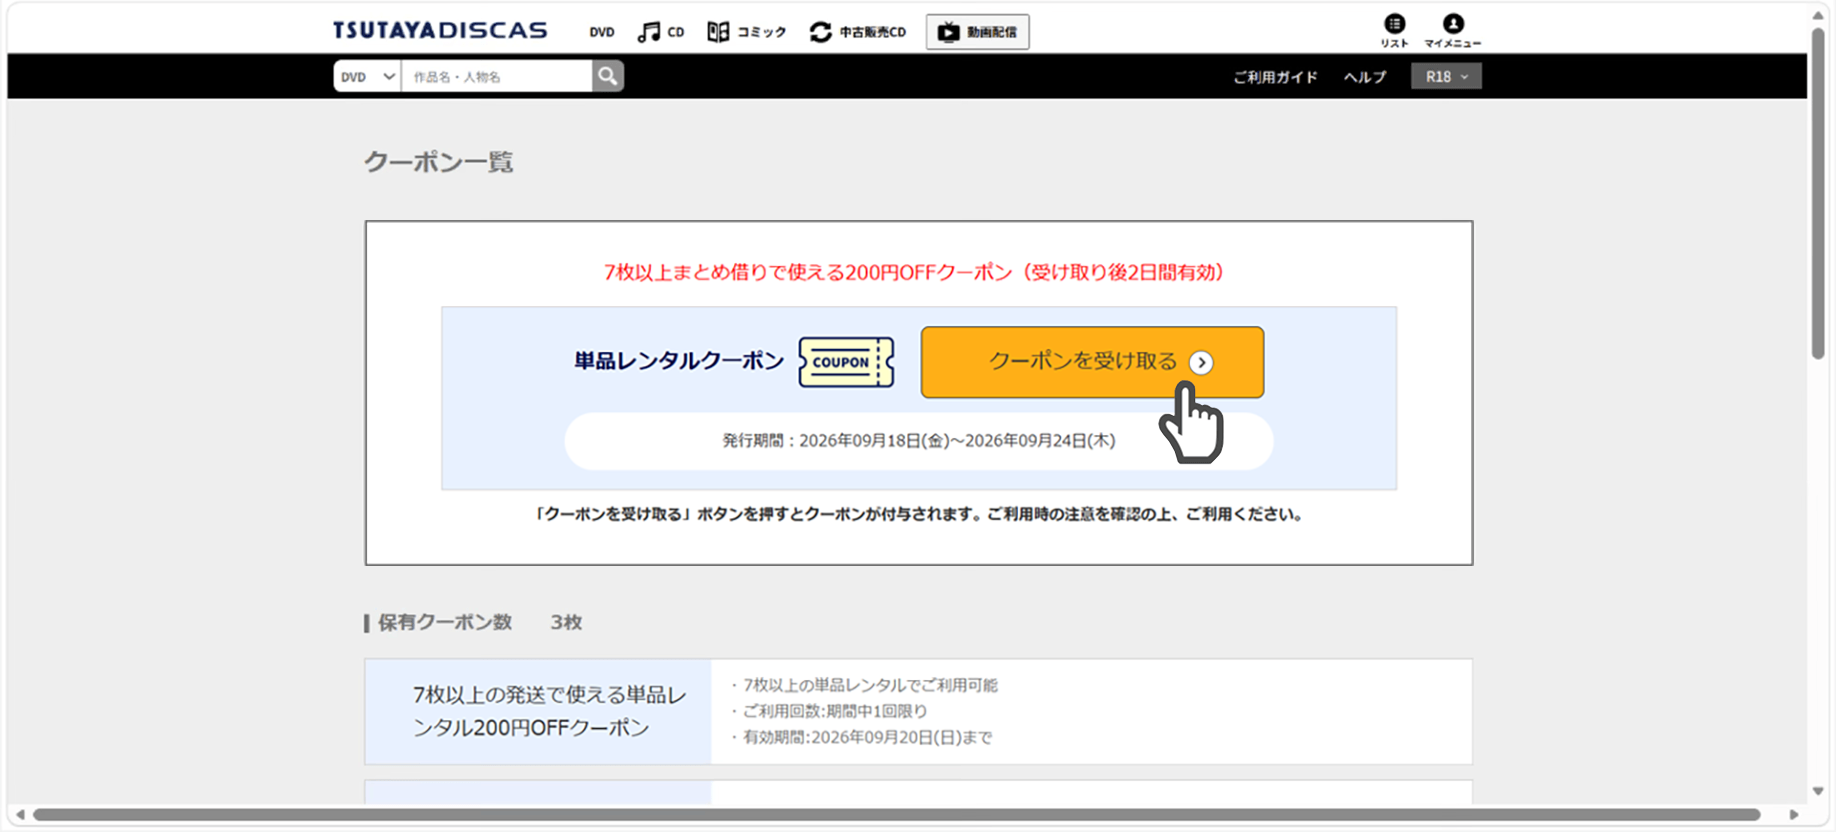The width and height of the screenshot is (1836, 832).
Task: Click the クーポンを受け取る button
Action: 1092,362
